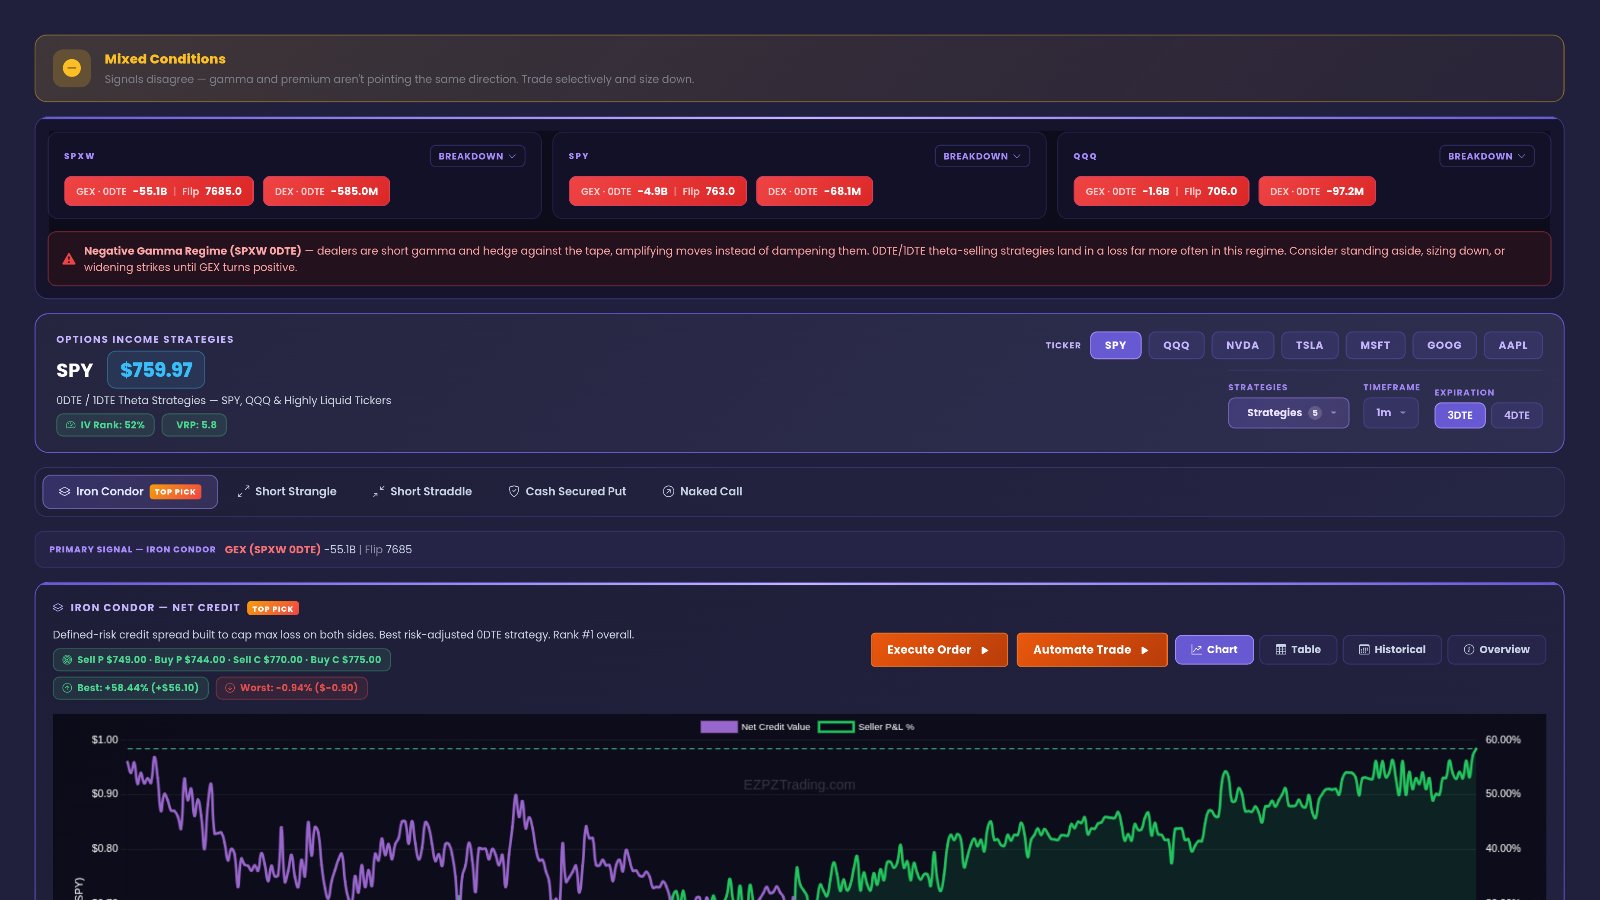
Task: Choose the NVDA ticker chip
Action: click(x=1243, y=345)
